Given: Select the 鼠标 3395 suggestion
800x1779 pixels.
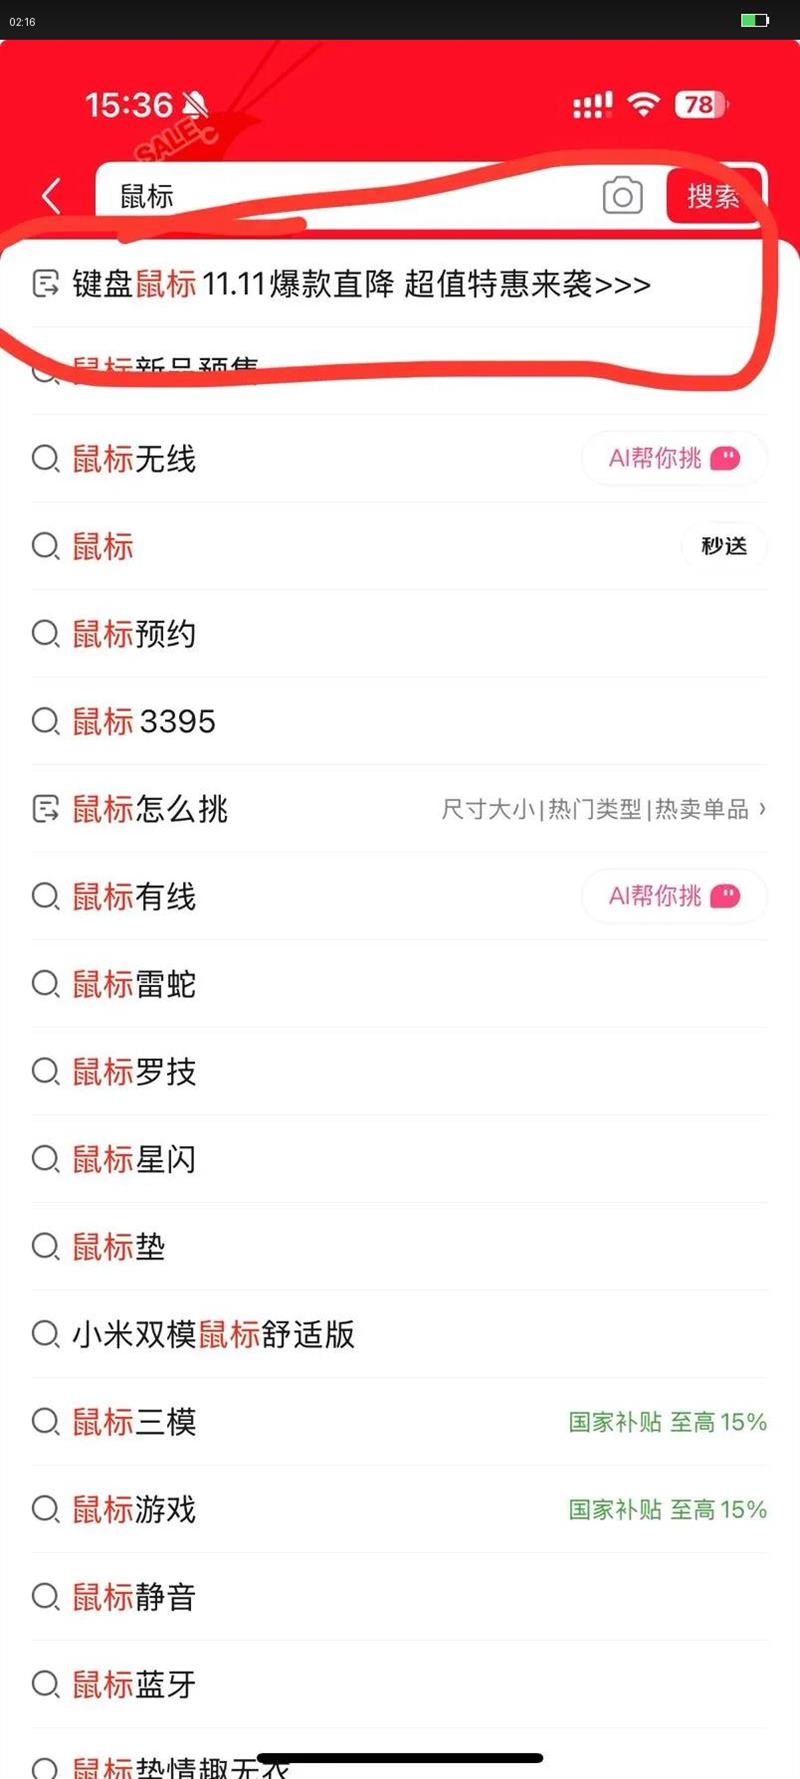Looking at the screenshot, I should click(x=144, y=721).
